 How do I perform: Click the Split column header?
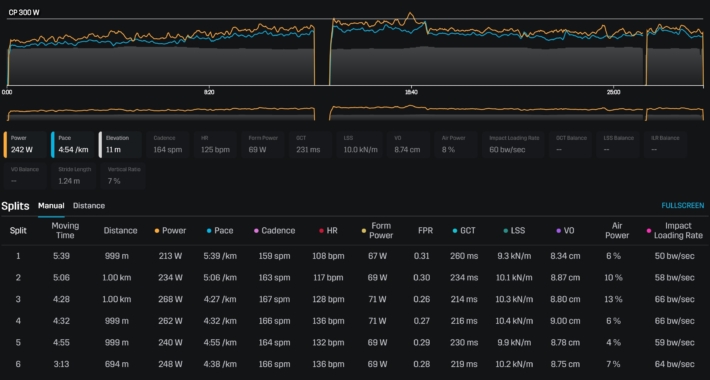click(18, 231)
